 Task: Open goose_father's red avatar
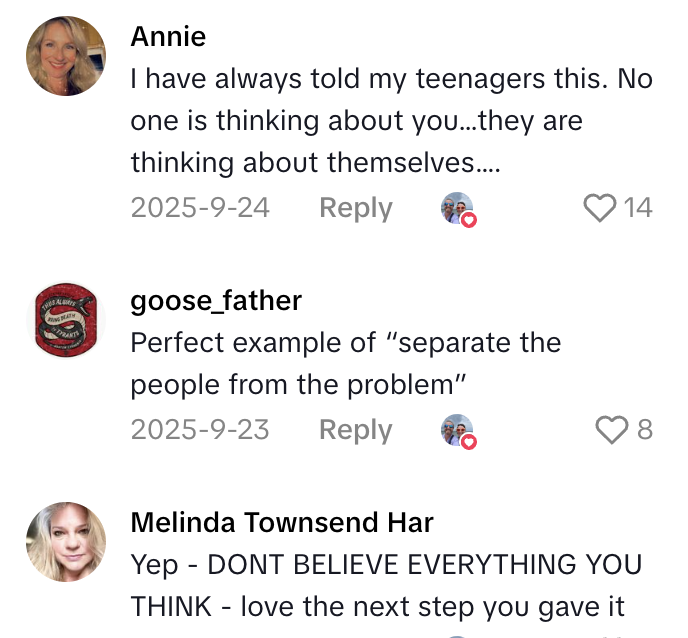66,320
